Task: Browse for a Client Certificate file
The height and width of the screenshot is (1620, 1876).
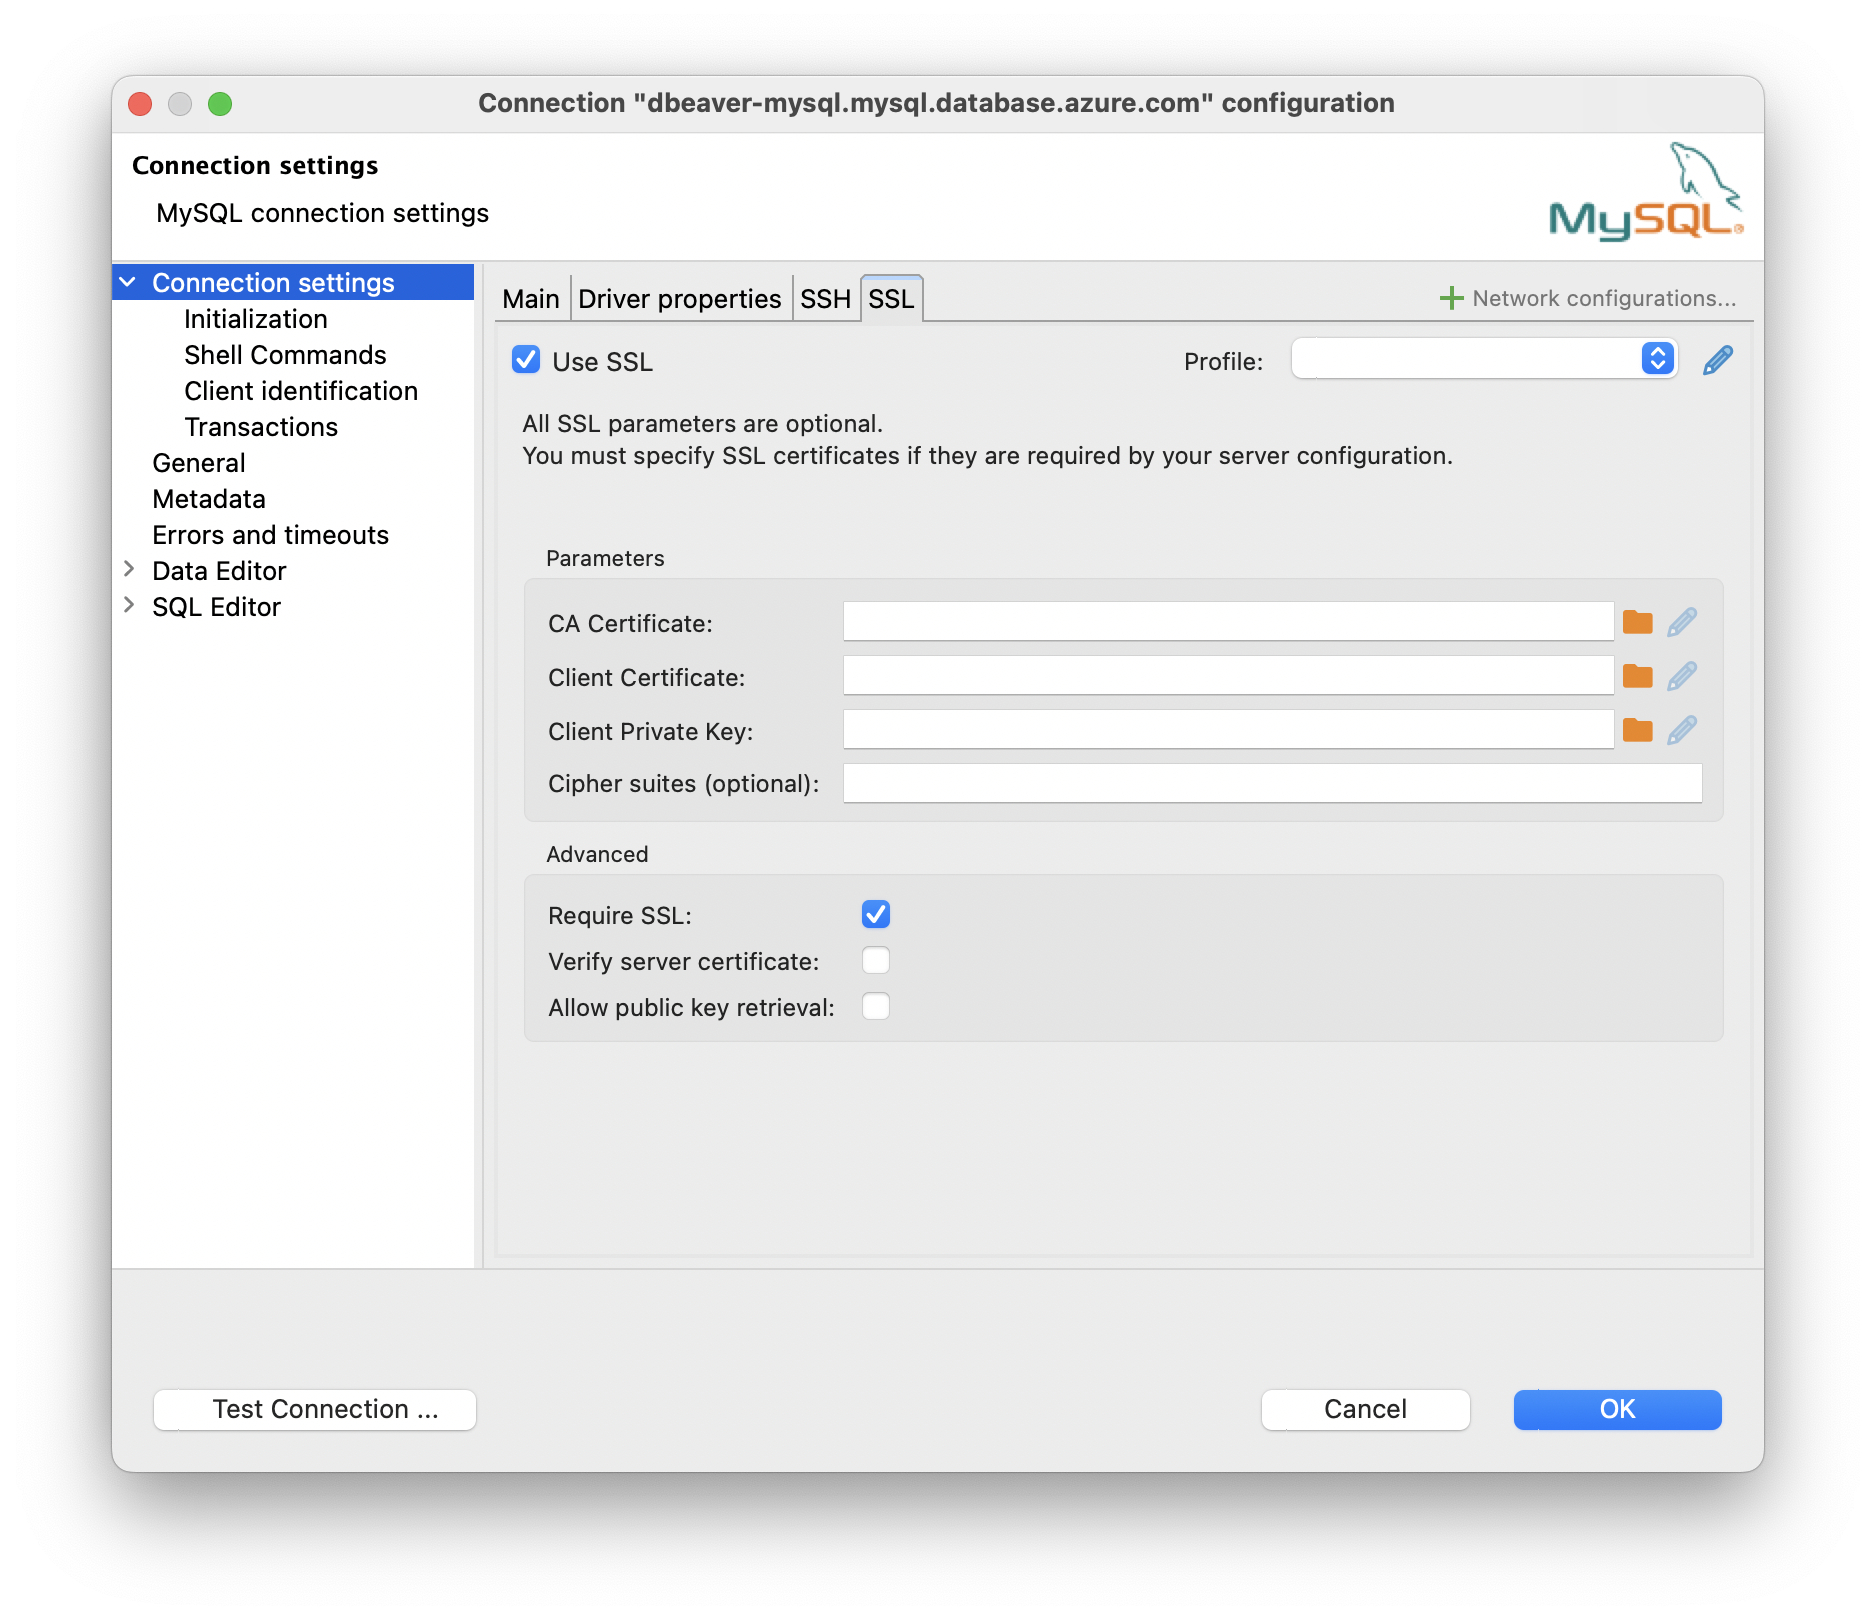Action: [1638, 675]
